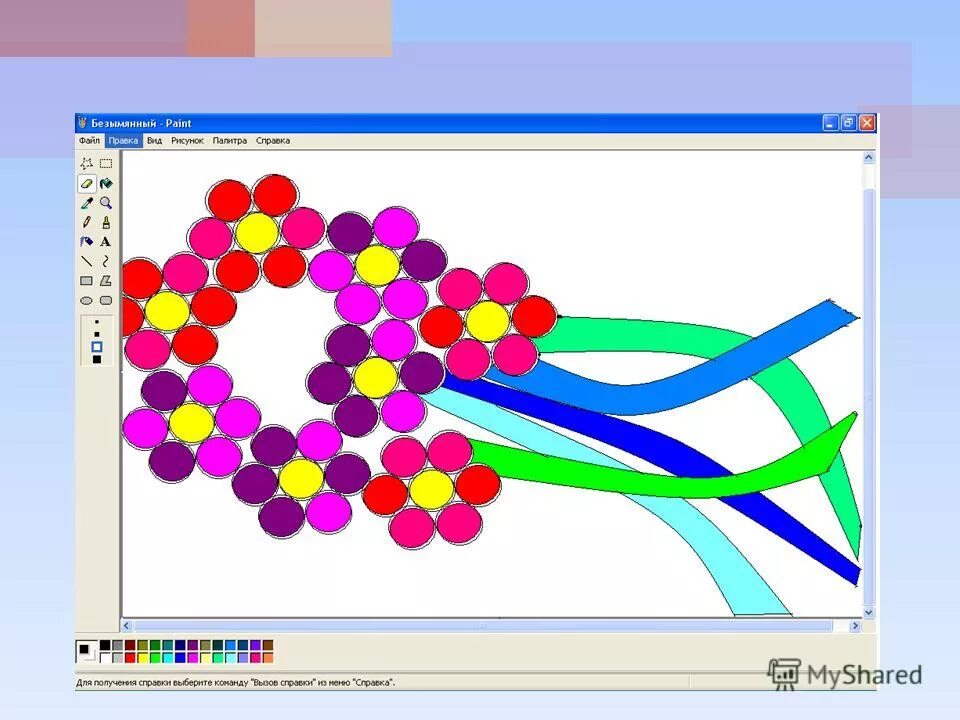Open the Файл menu
Viewport: 960px width, 720px height.
pyautogui.click(x=88, y=140)
